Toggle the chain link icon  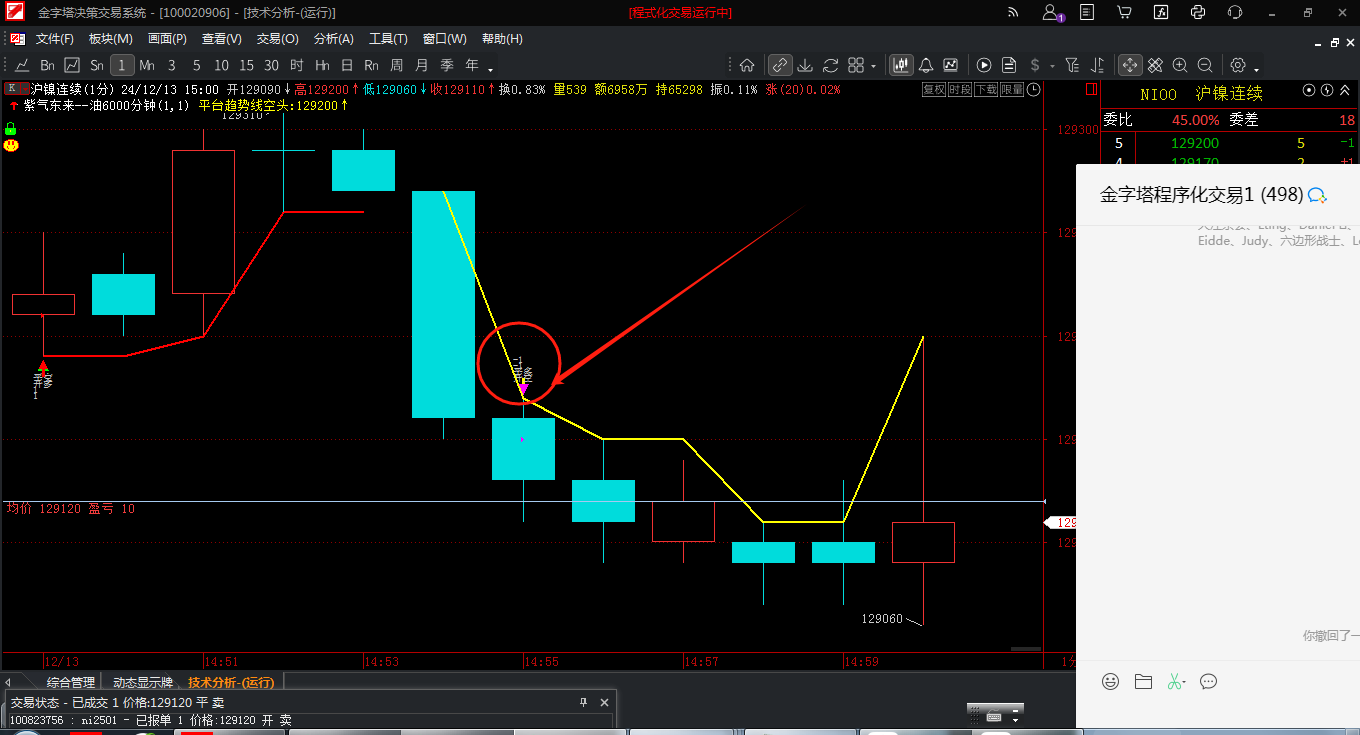pos(780,65)
